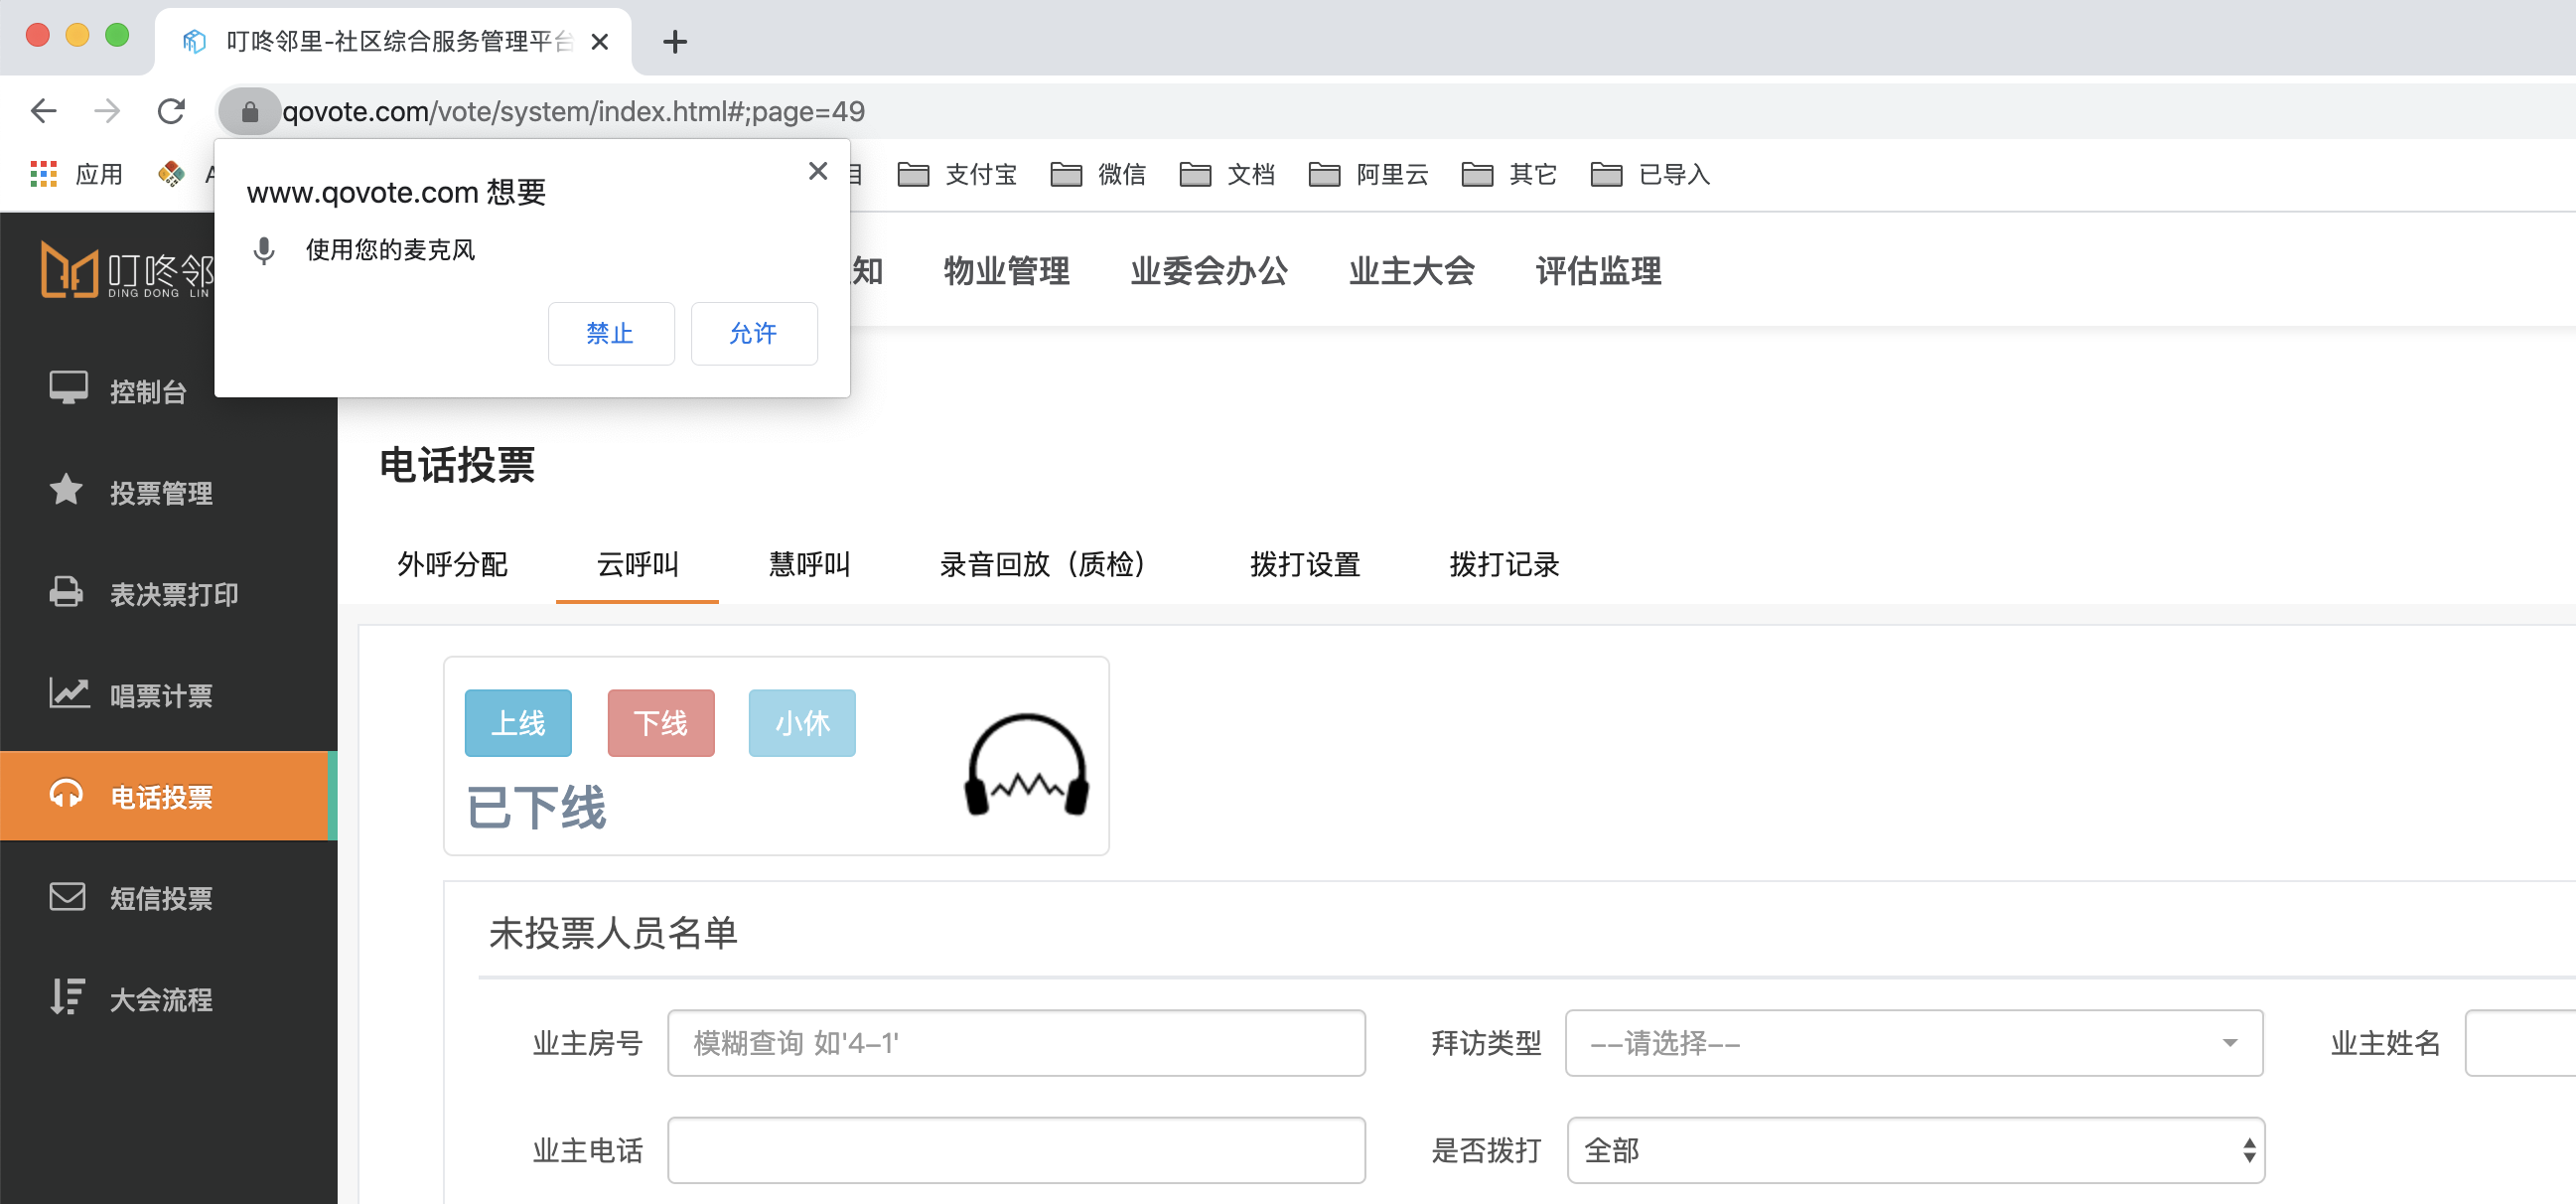Screen dimensions: 2576x1204
Task: Block microphone access with 禁止
Action: point(610,334)
